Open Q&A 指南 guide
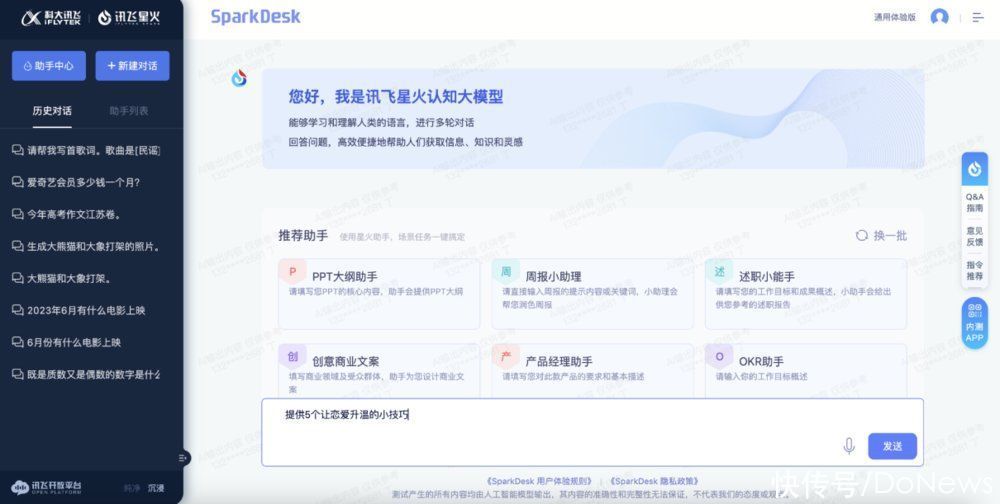 (974, 202)
